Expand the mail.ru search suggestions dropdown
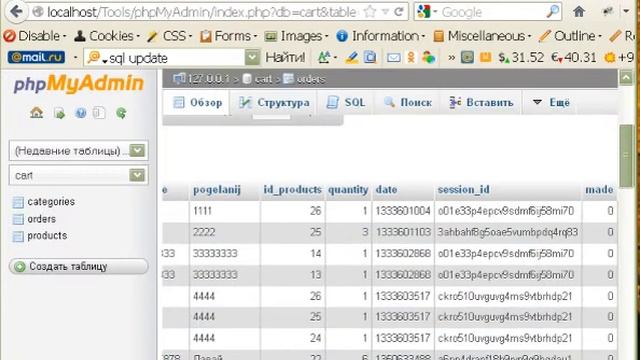Image resolution: width=640 pixels, height=360 pixels. tap(252, 58)
